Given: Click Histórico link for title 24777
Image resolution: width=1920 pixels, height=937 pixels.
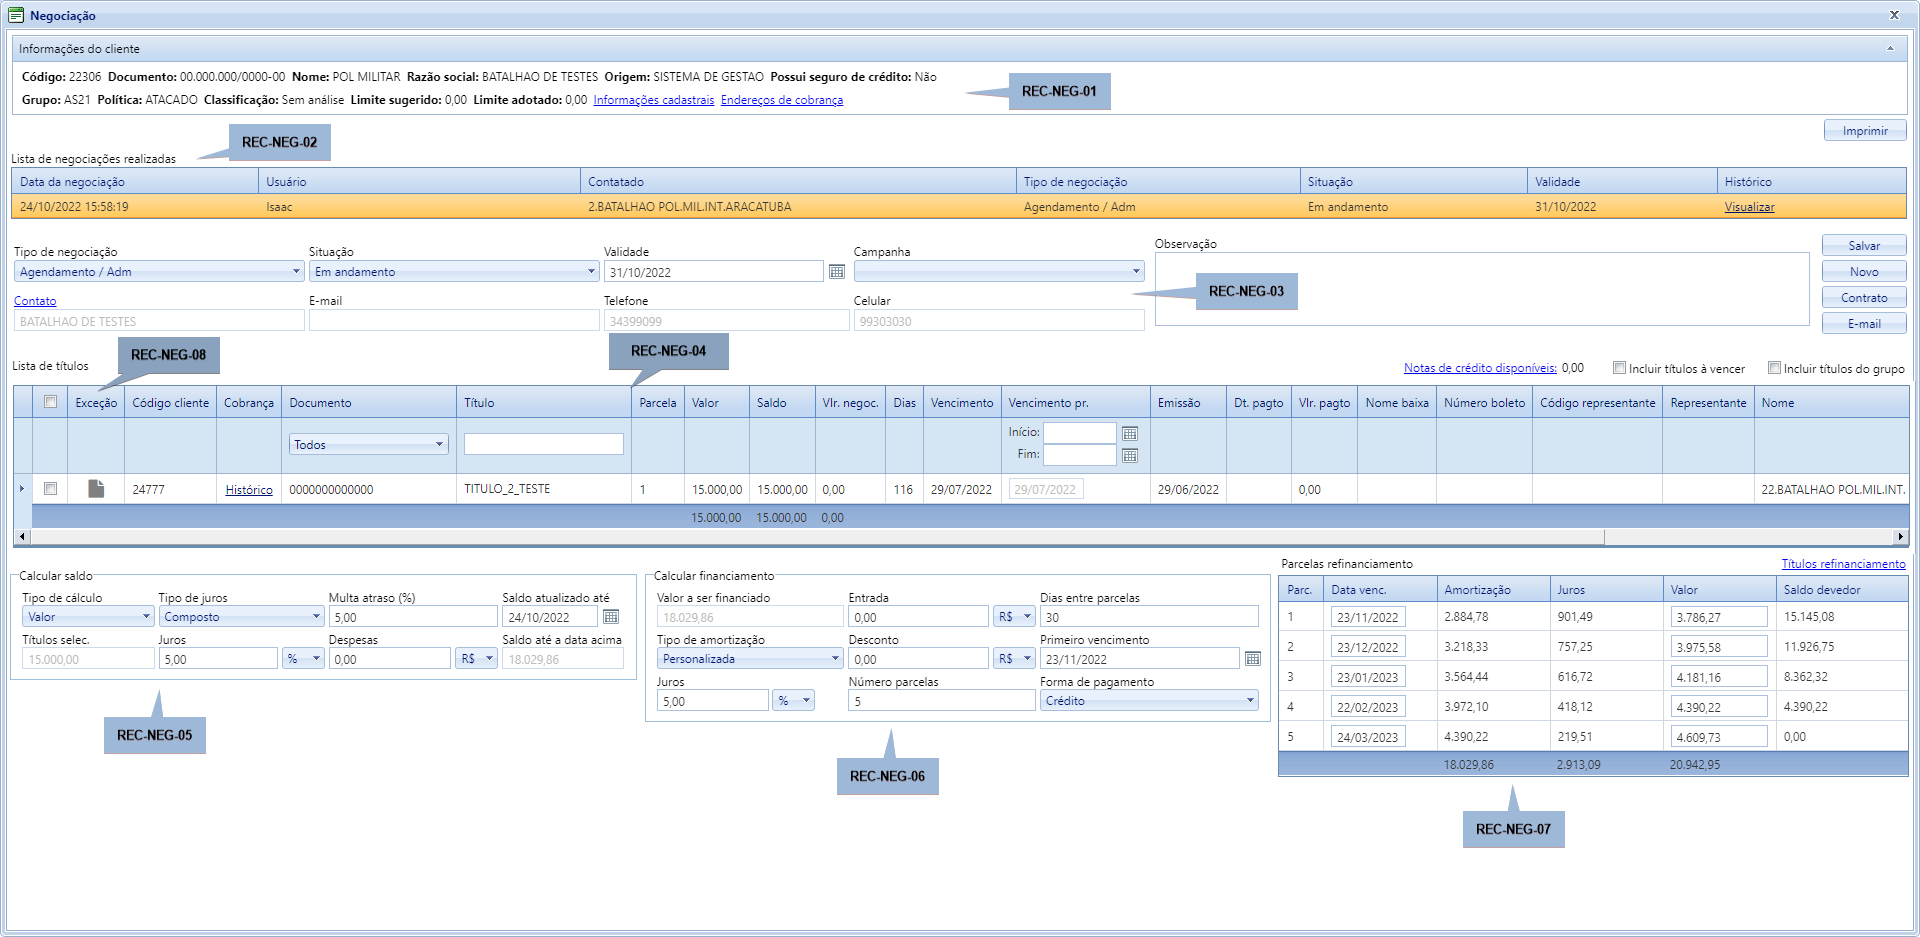Looking at the screenshot, I should (249, 490).
